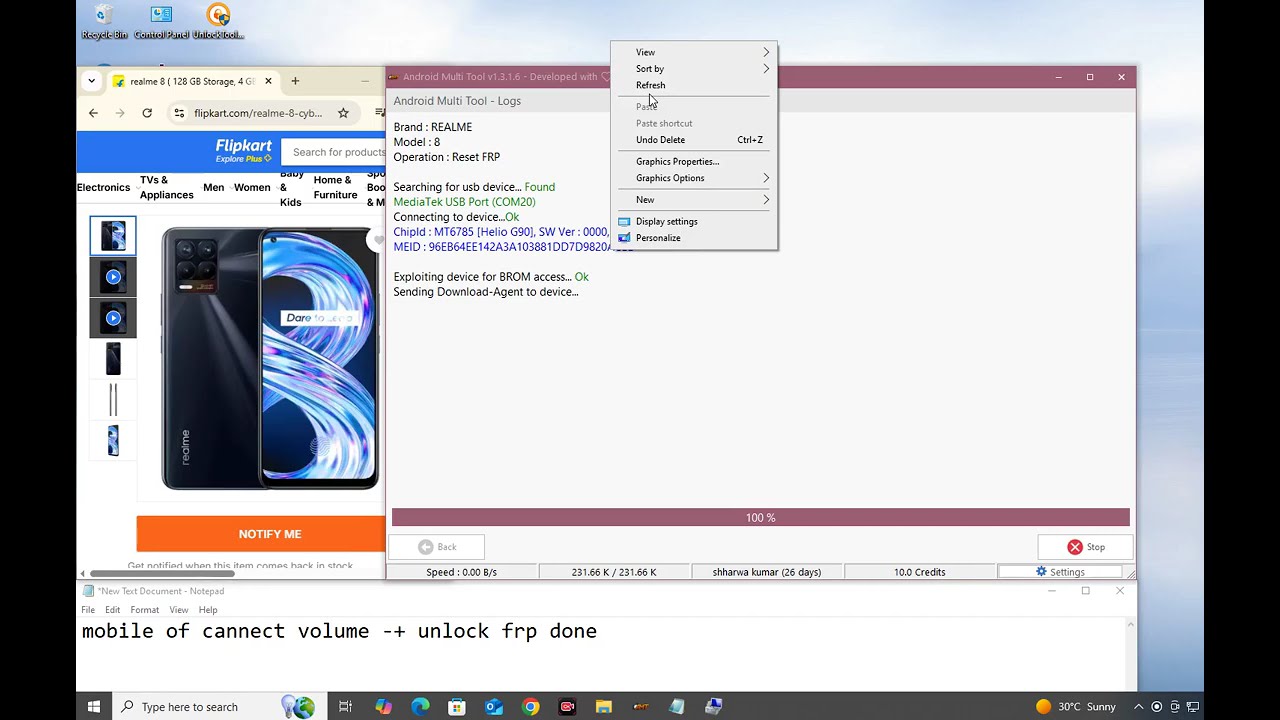Image resolution: width=1280 pixels, height=720 pixels.
Task: Open Home & Furniture category
Action: pyautogui.click(x=335, y=187)
